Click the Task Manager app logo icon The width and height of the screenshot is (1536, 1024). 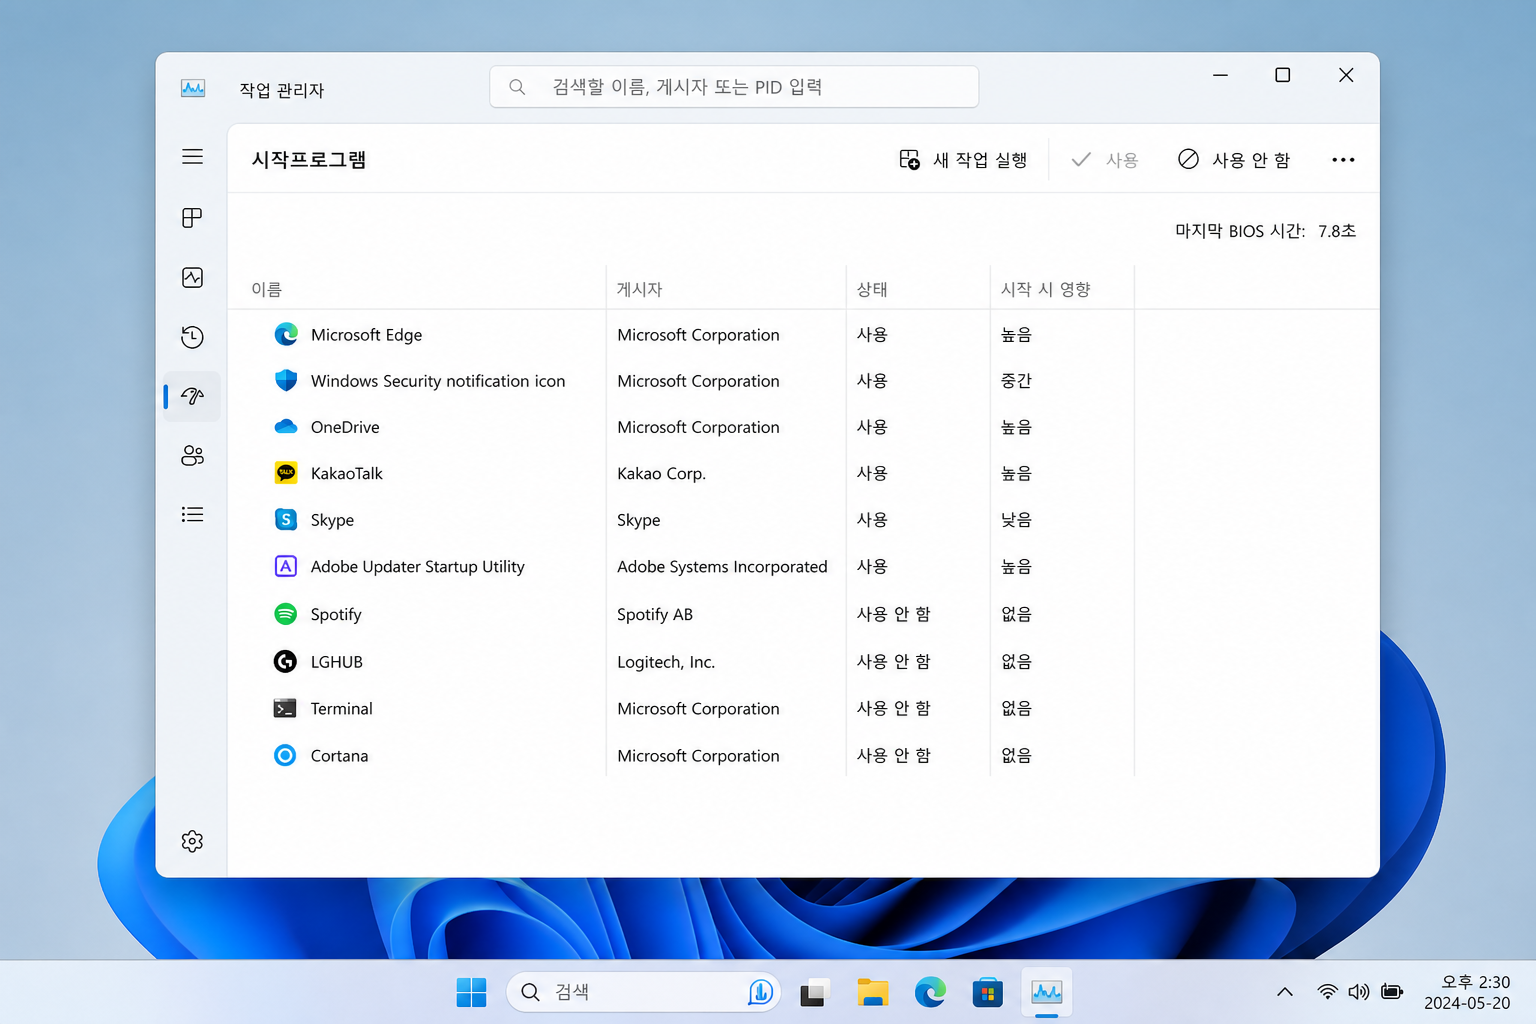(193, 89)
